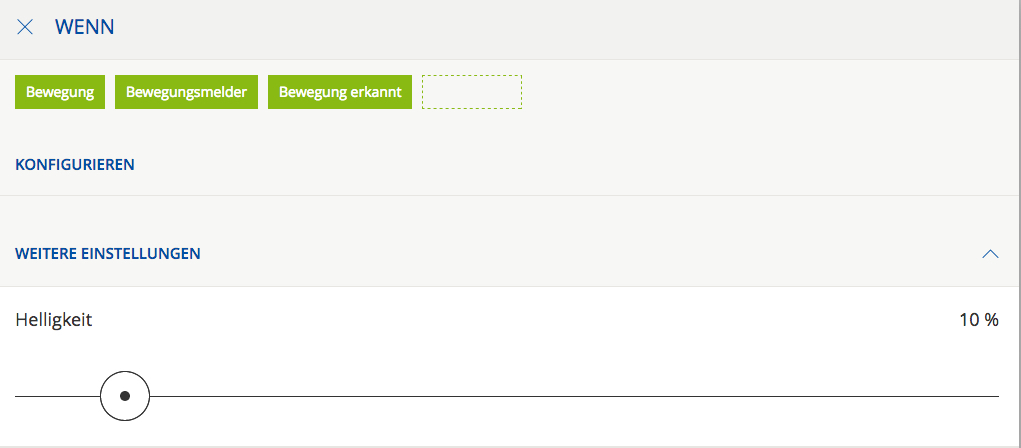The height and width of the screenshot is (448, 1021).
Task: Set Helligkeit to minimum at the track's left end
Action: point(17,396)
